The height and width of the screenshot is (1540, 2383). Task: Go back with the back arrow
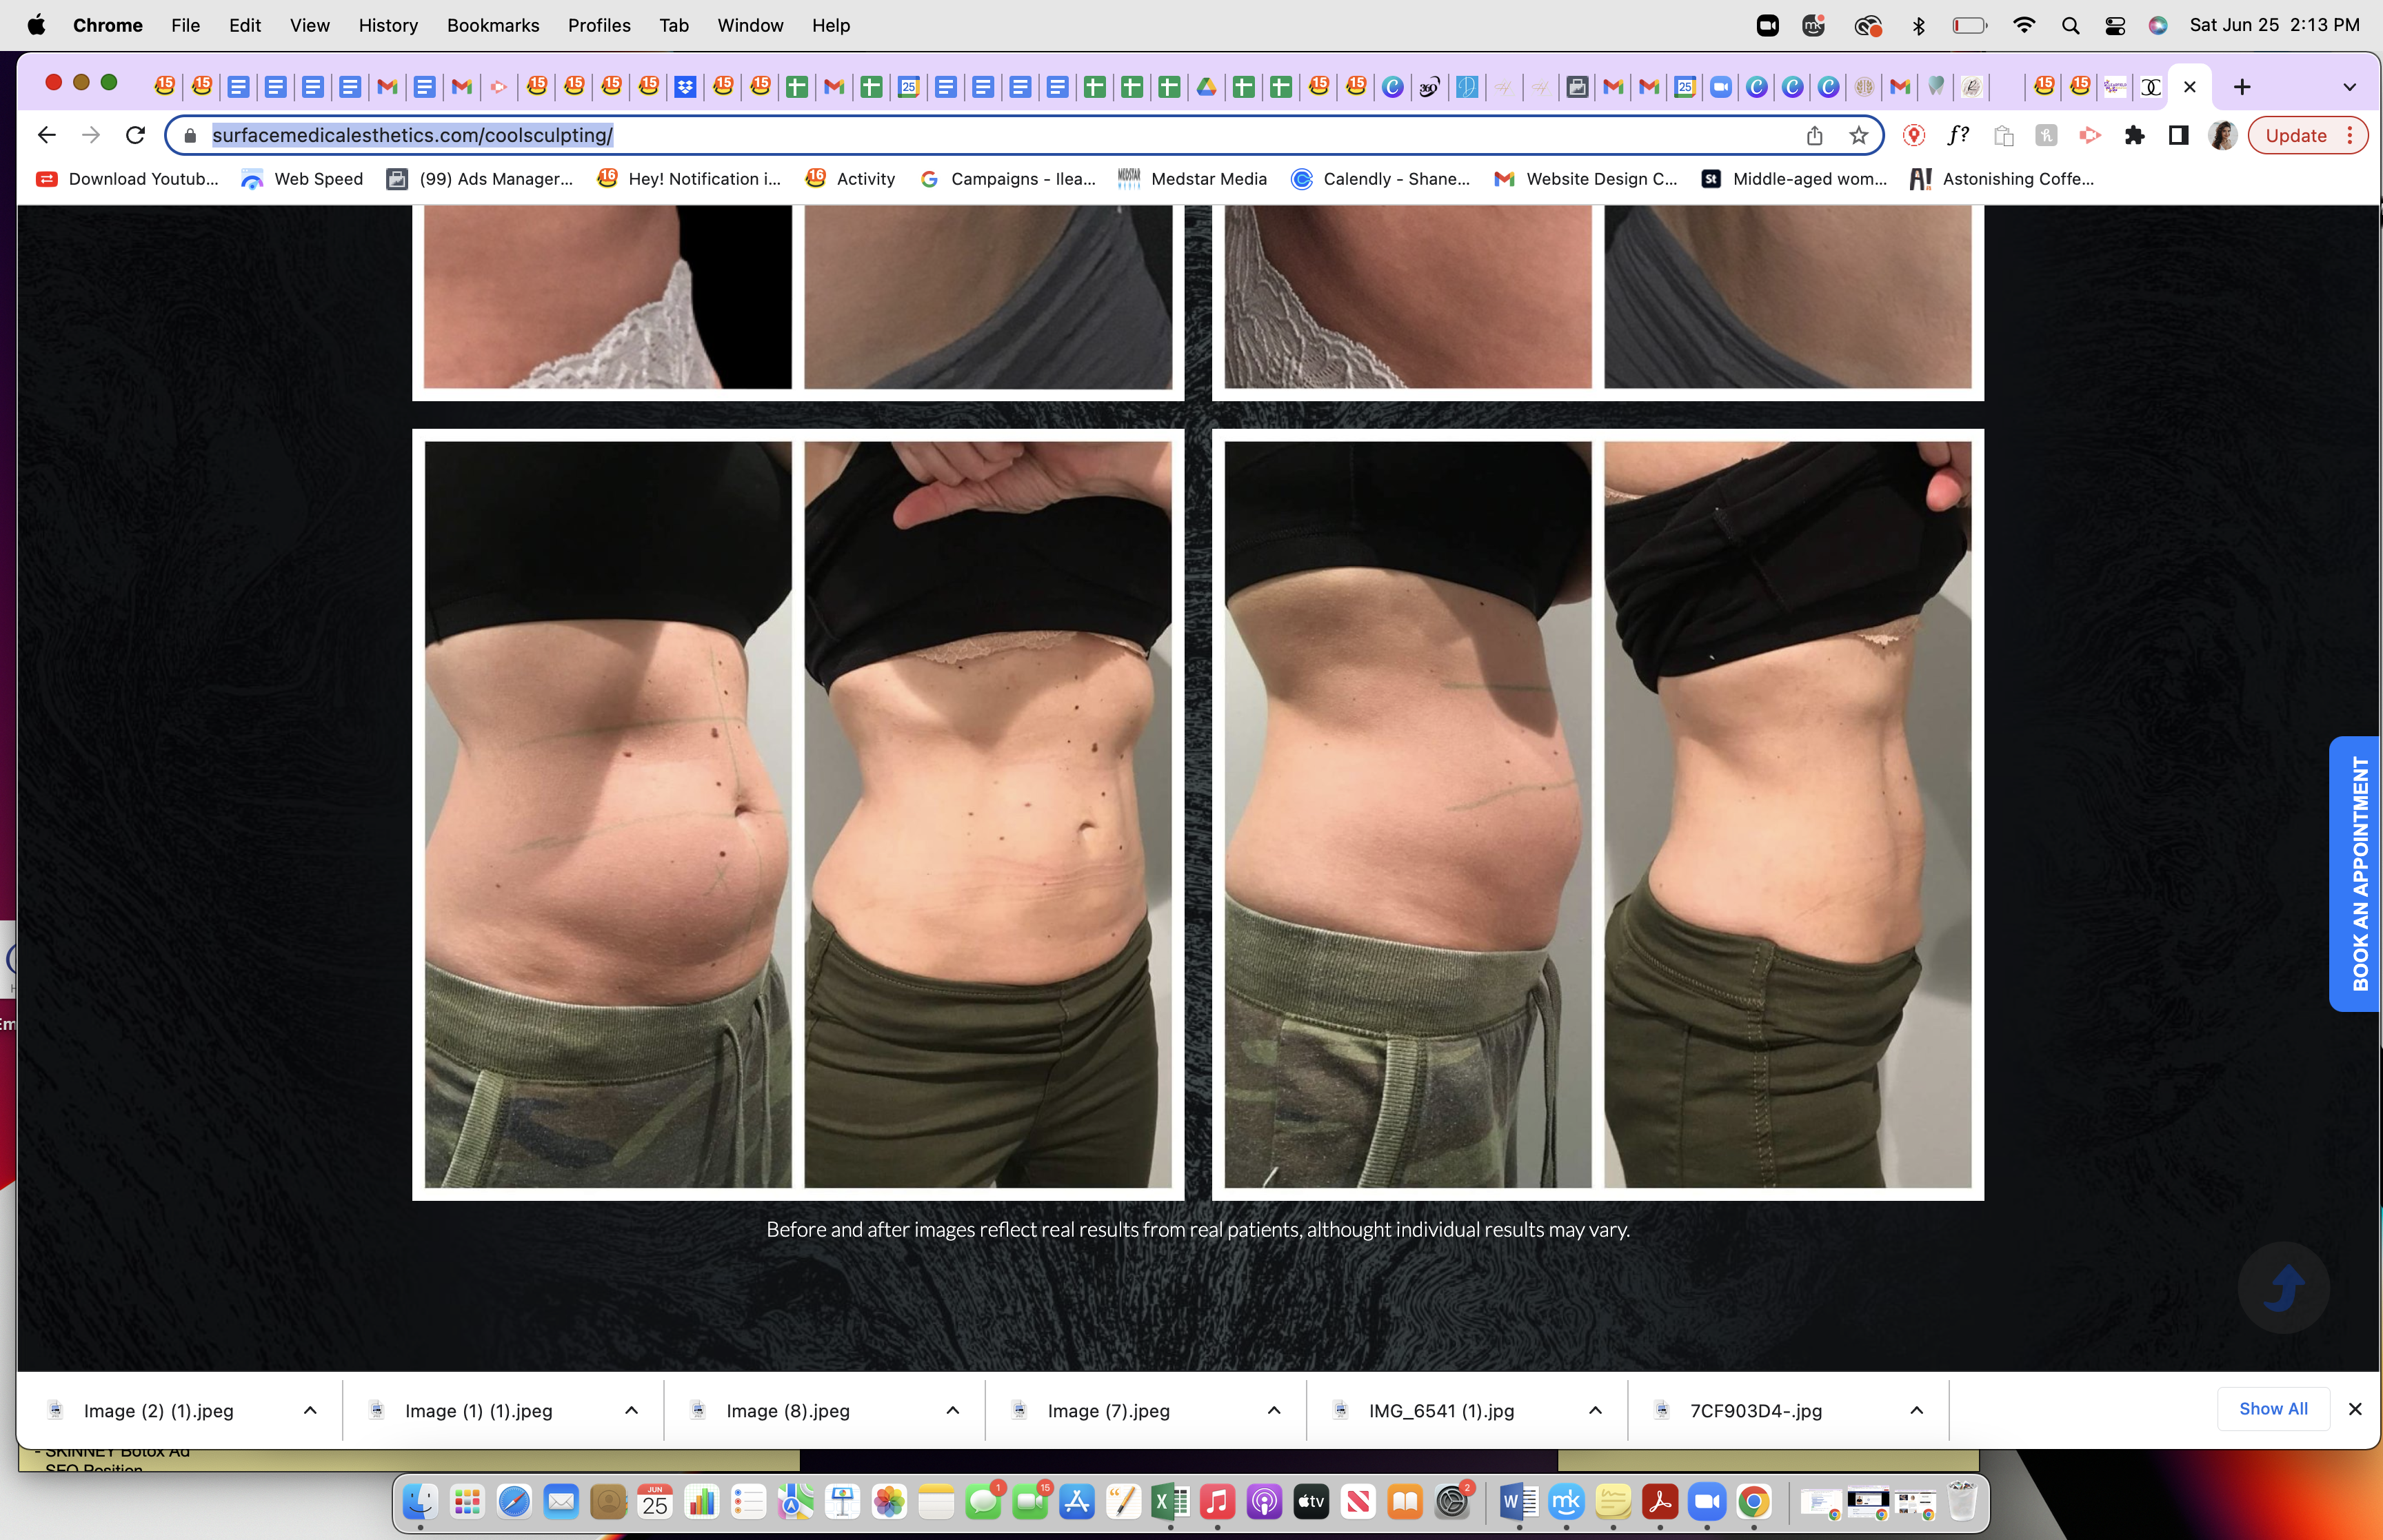[x=46, y=135]
